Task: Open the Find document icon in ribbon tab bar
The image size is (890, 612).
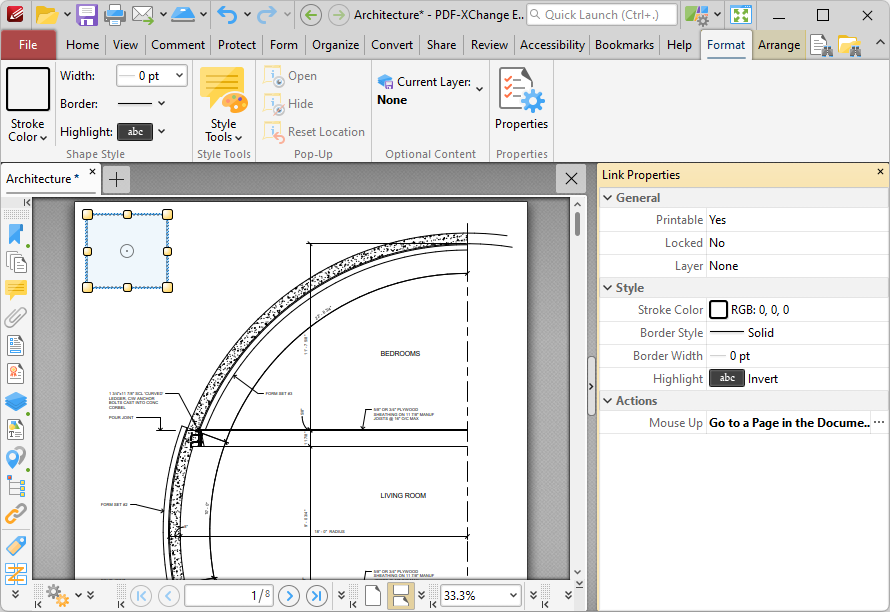Action: [x=821, y=45]
